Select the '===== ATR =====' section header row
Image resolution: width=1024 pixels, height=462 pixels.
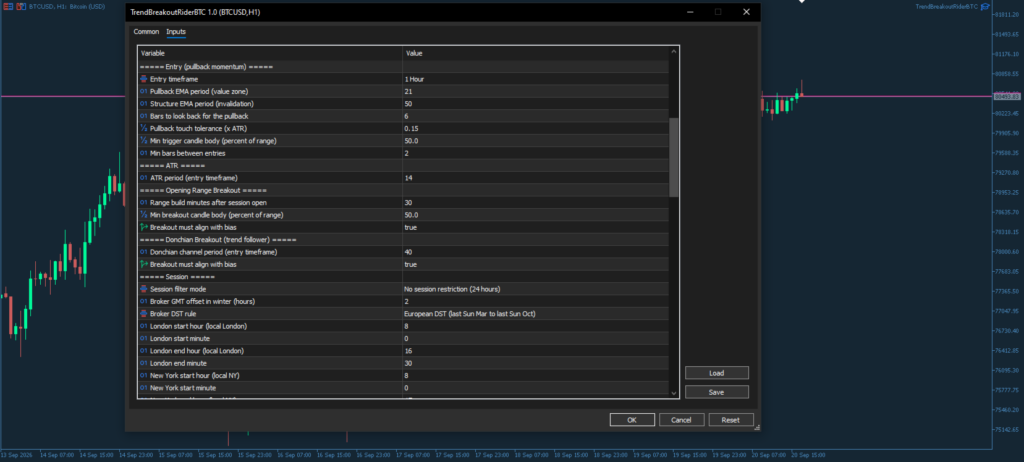tap(404, 165)
